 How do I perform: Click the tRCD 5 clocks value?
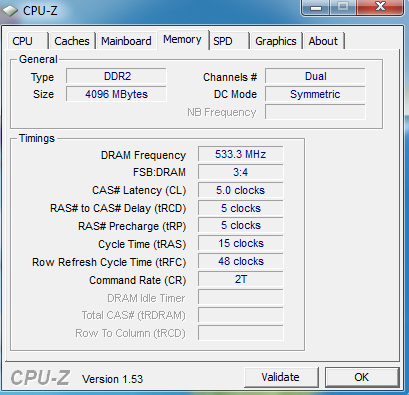[x=241, y=208]
